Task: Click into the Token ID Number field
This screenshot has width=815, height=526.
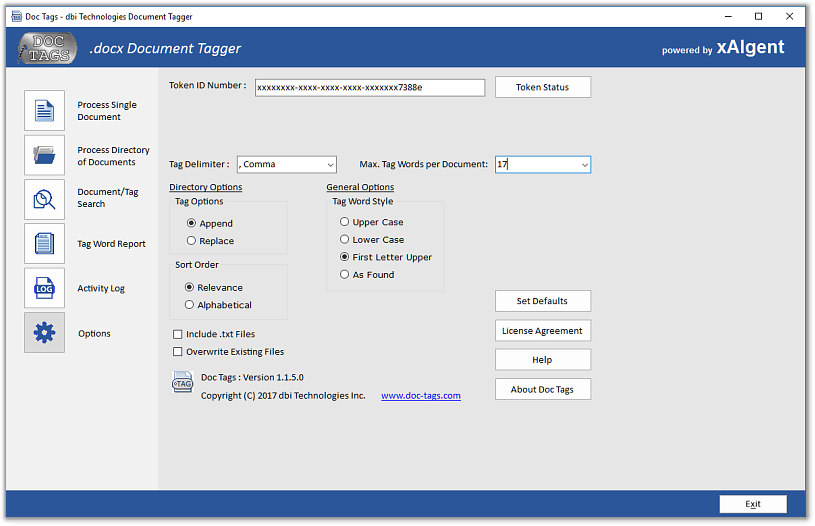Action: coord(370,87)
